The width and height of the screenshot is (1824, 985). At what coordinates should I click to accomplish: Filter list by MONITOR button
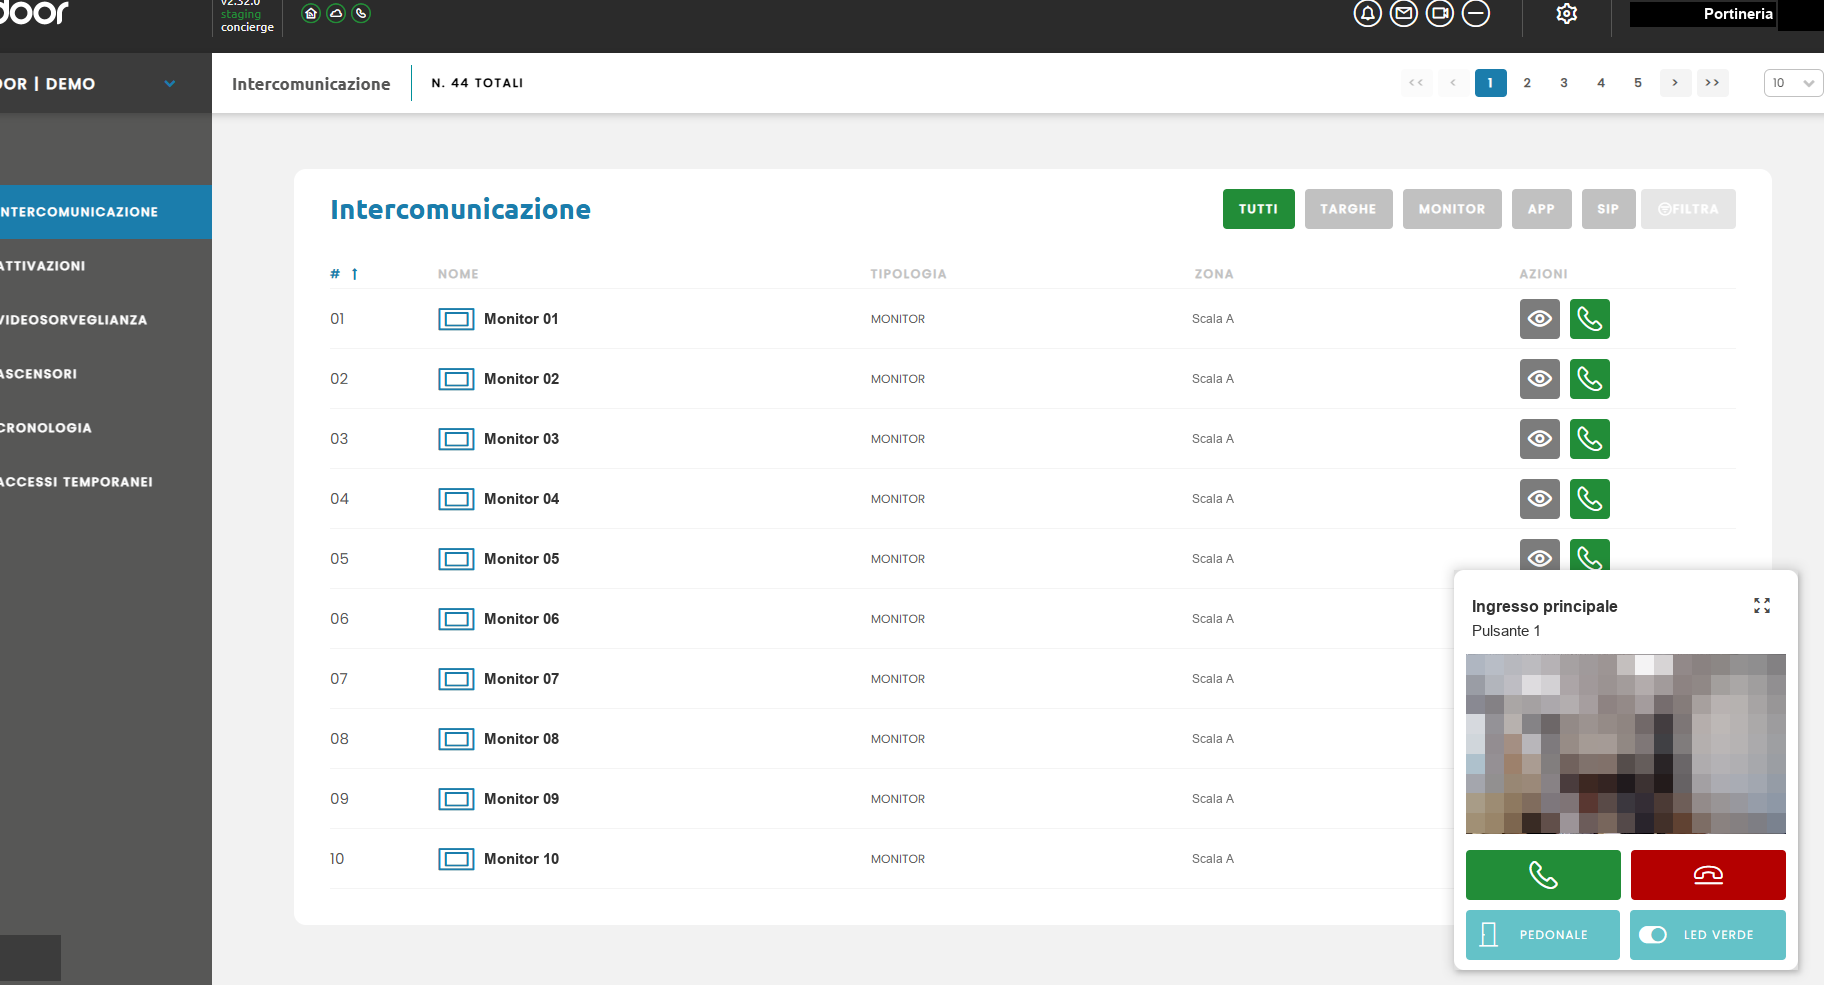pos(1452,209)
